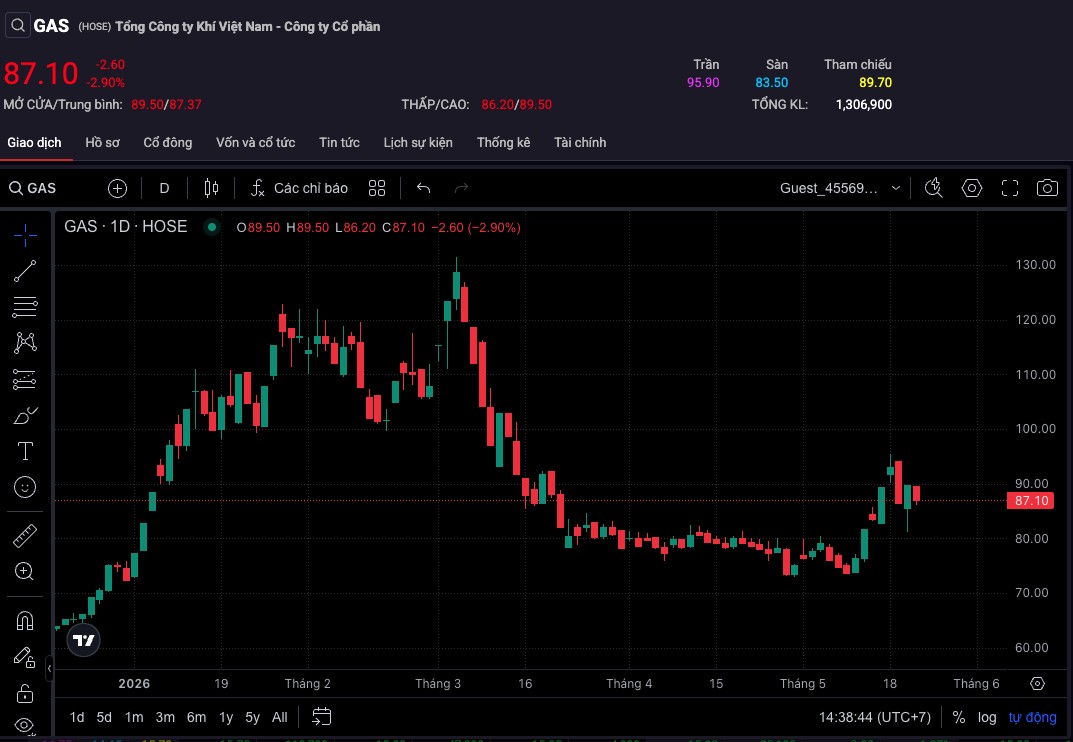Open the Lịch sự kiện tab

click(x=418, y=142)
